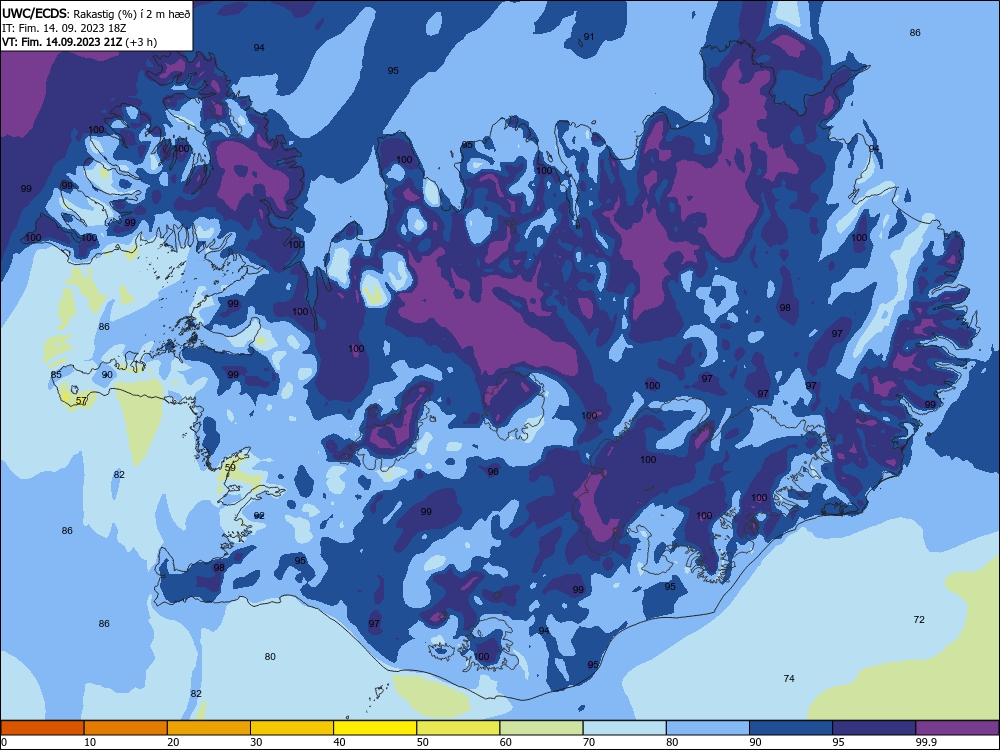Click the title 'UWC/ECDS: Rakastig (%) í 2 m hæð'
The height and width of the screenshot is (750, 1000).
click(96, 13)
